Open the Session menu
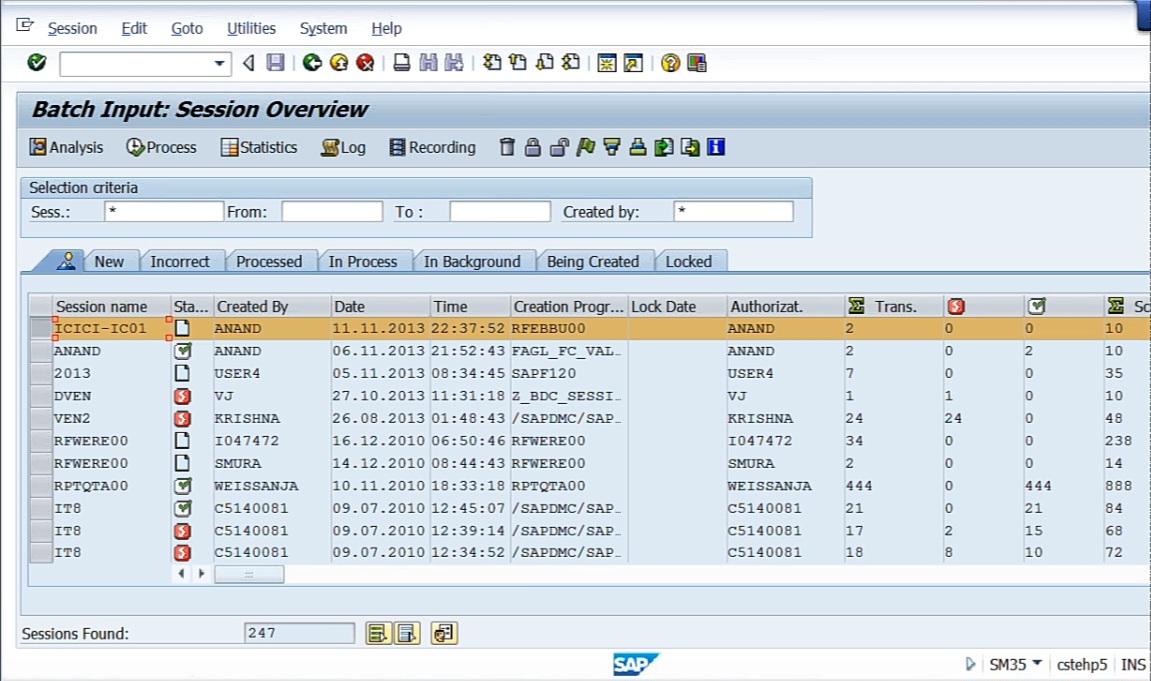The width and height of the screenshot is (1151, 681). 72,29
